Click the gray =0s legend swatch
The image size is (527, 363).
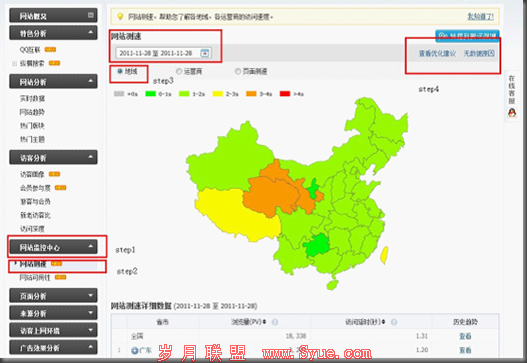point(119,94)
